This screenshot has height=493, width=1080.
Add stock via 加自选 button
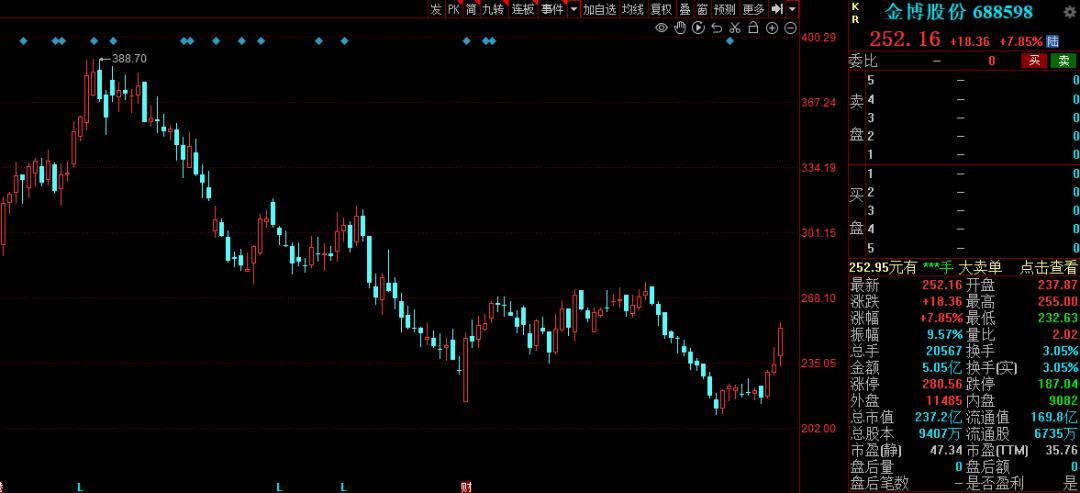coord(599,9)
